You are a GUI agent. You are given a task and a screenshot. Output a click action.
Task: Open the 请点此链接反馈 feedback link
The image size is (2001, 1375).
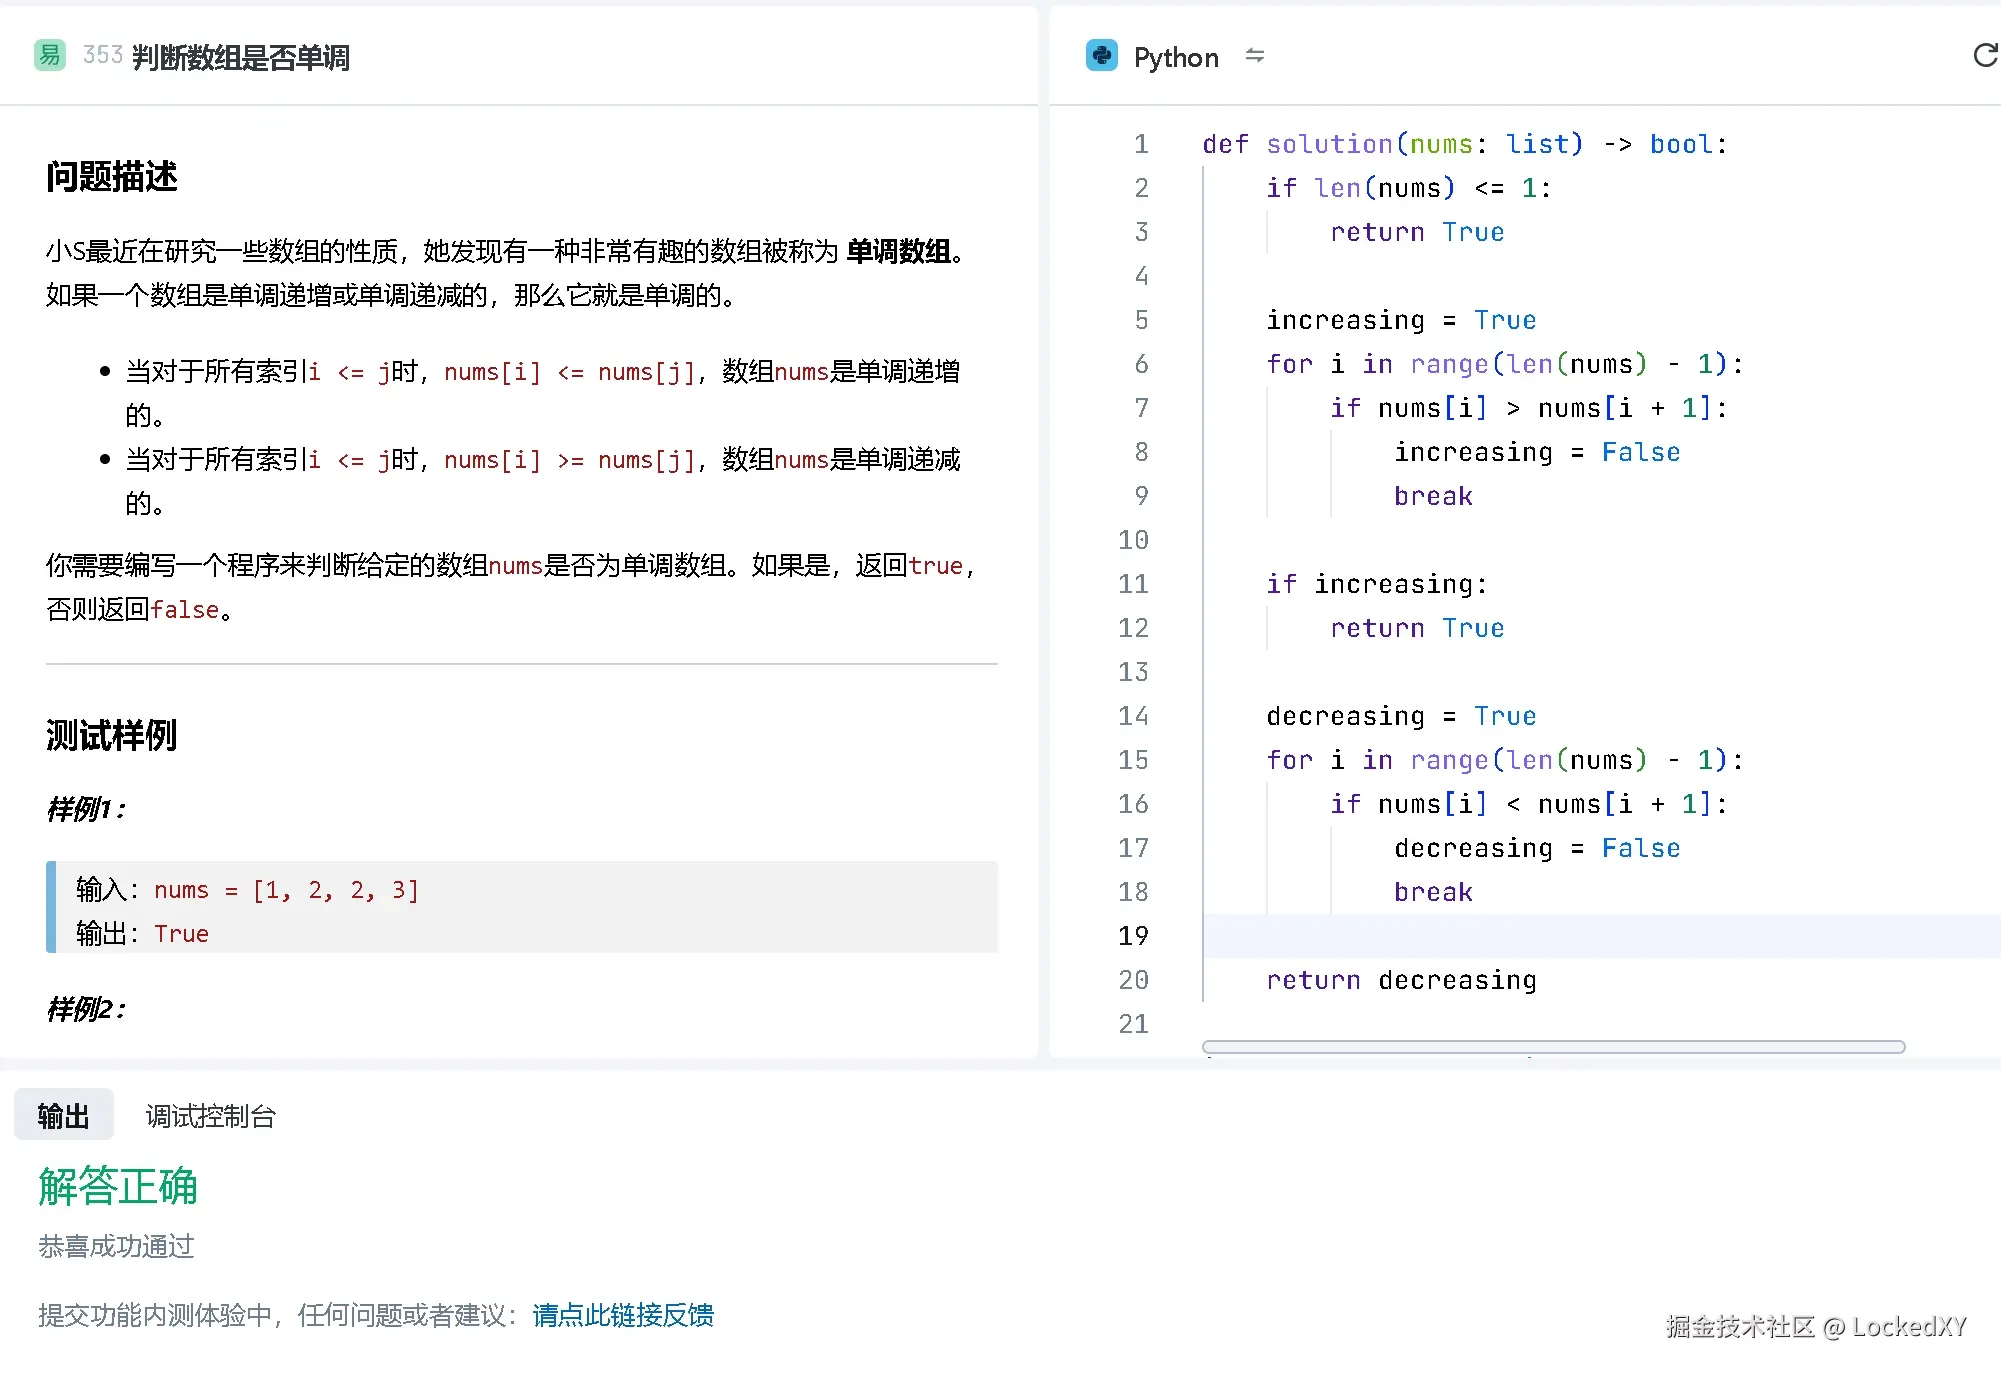622,1315
